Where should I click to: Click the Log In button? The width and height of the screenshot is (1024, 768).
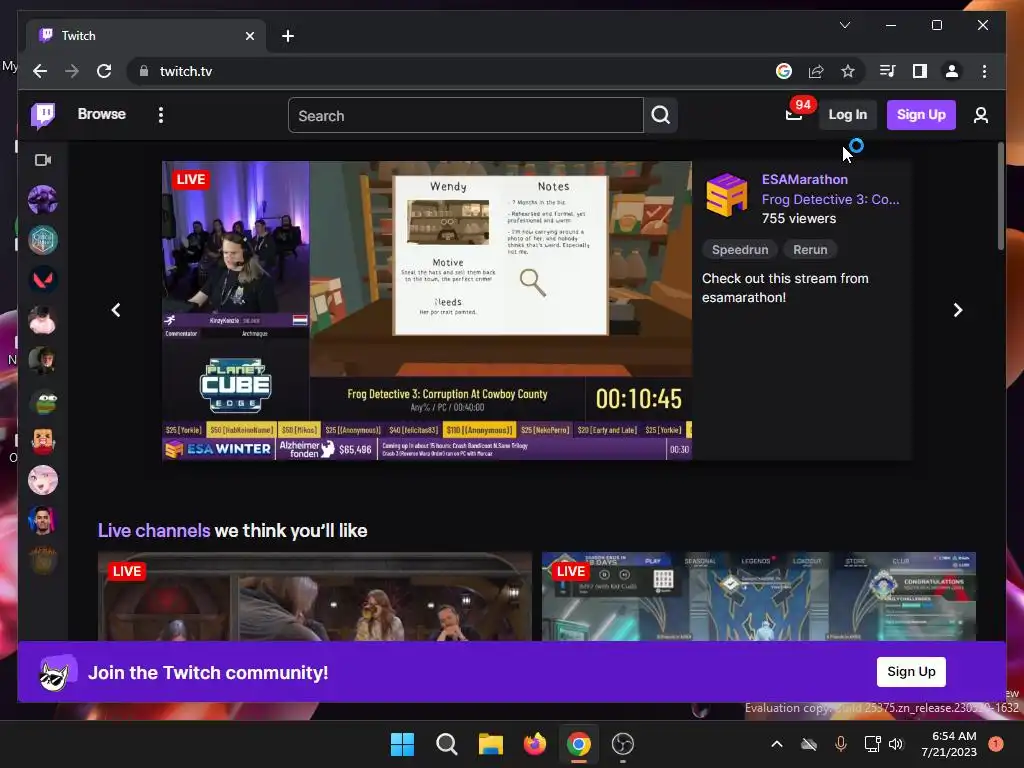pos(847,115)
